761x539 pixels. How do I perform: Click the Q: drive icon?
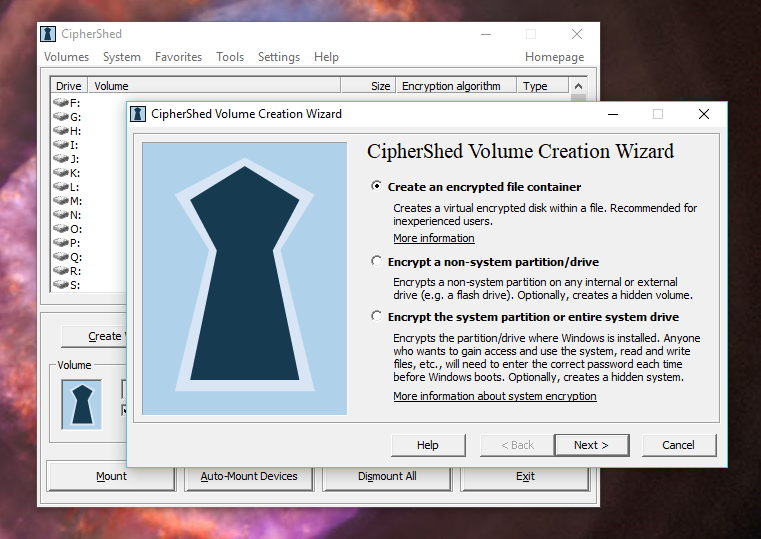tap(61, 257)
